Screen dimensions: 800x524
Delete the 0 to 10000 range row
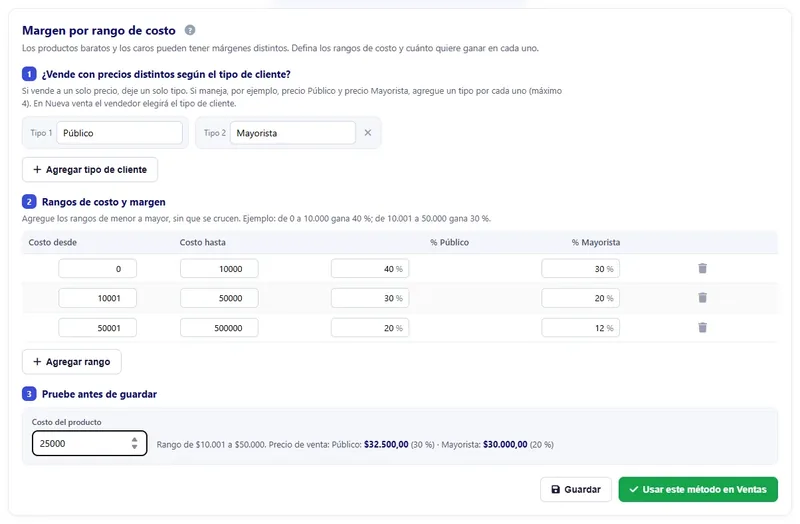pos(703,268)
